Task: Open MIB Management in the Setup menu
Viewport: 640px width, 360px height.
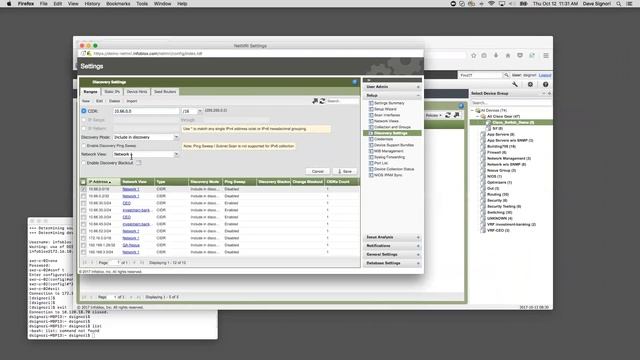Action: click(388, 151)
